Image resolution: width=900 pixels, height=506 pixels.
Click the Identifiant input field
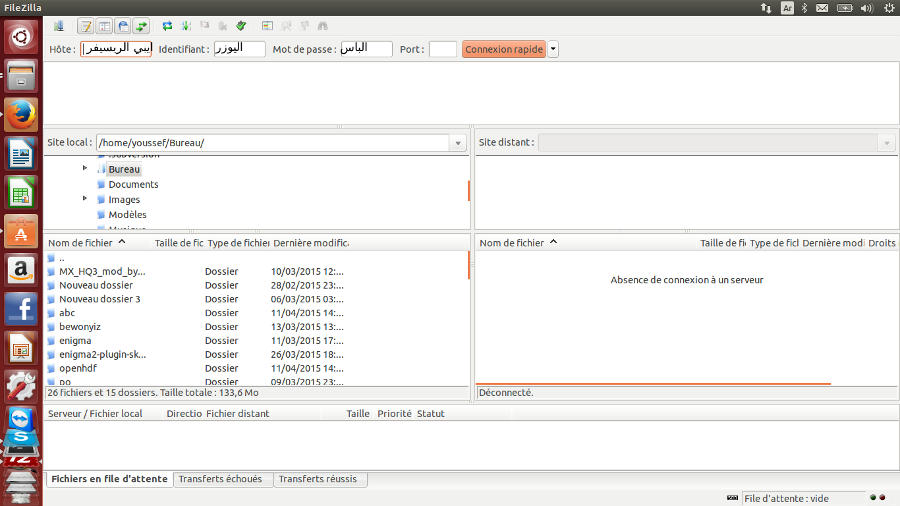(239, 49)
